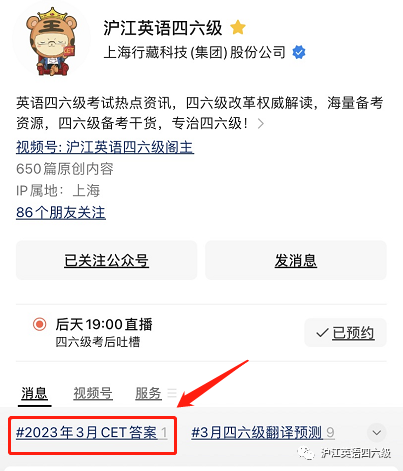Open the 视频号 沪江英语四六级阁主 link
The height and width of the screenshot is (471, 403).
tap(105, 147)
